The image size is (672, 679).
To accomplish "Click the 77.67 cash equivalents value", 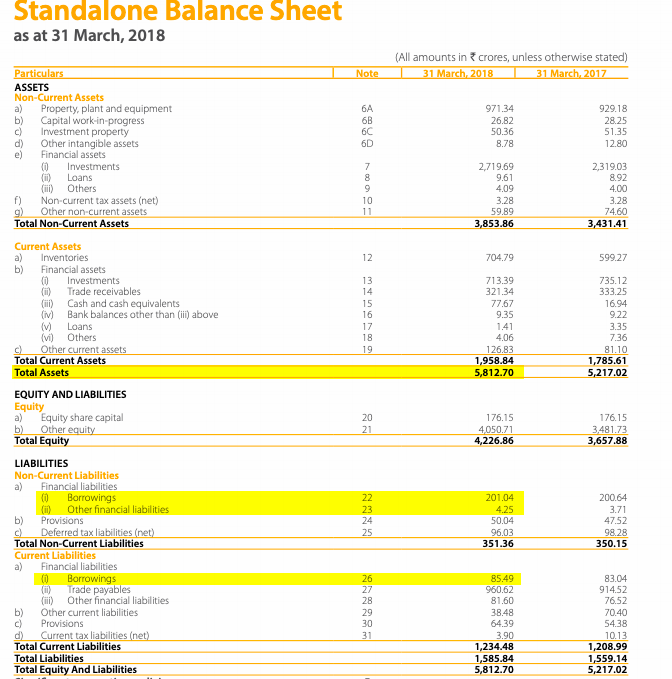I will click(x=502, y=304).
